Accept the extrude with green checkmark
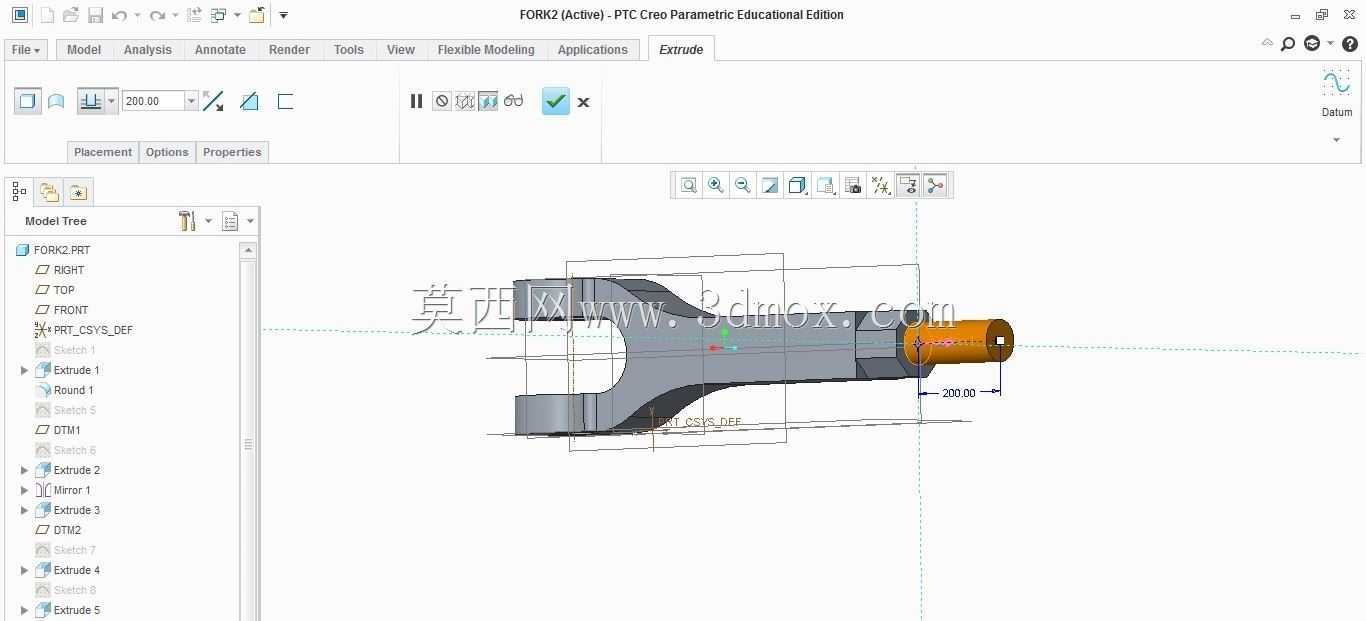This screenshot has width=1366, height=621. 556,101
